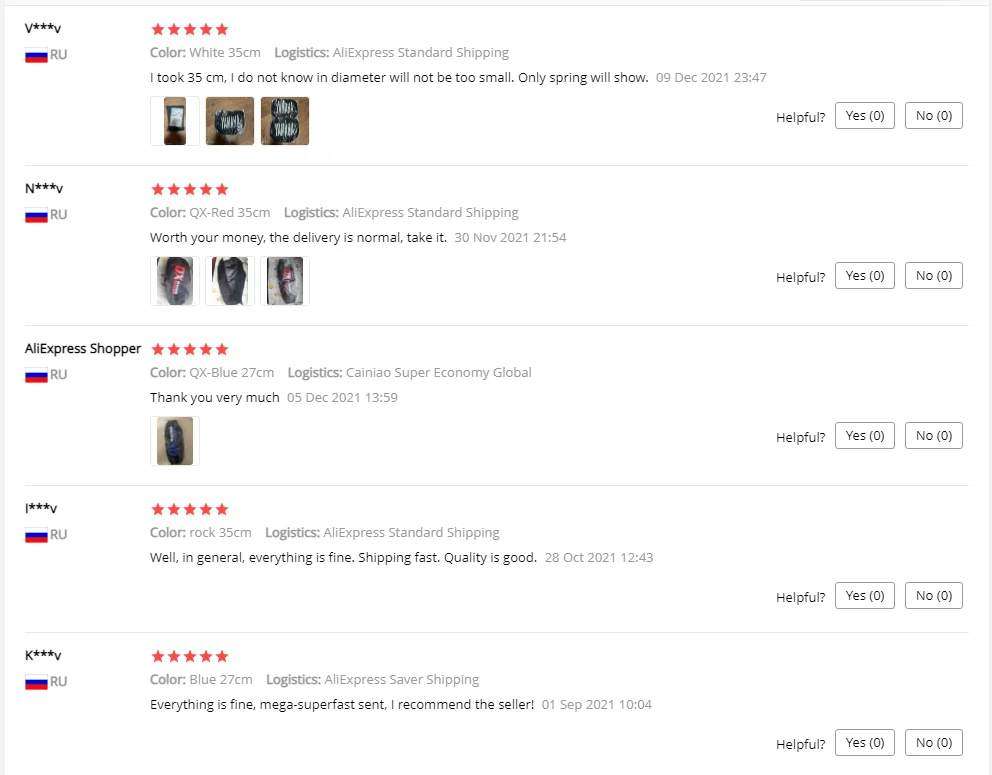
Task: Open third photo in N***v's review
Action: coord(285,281)
